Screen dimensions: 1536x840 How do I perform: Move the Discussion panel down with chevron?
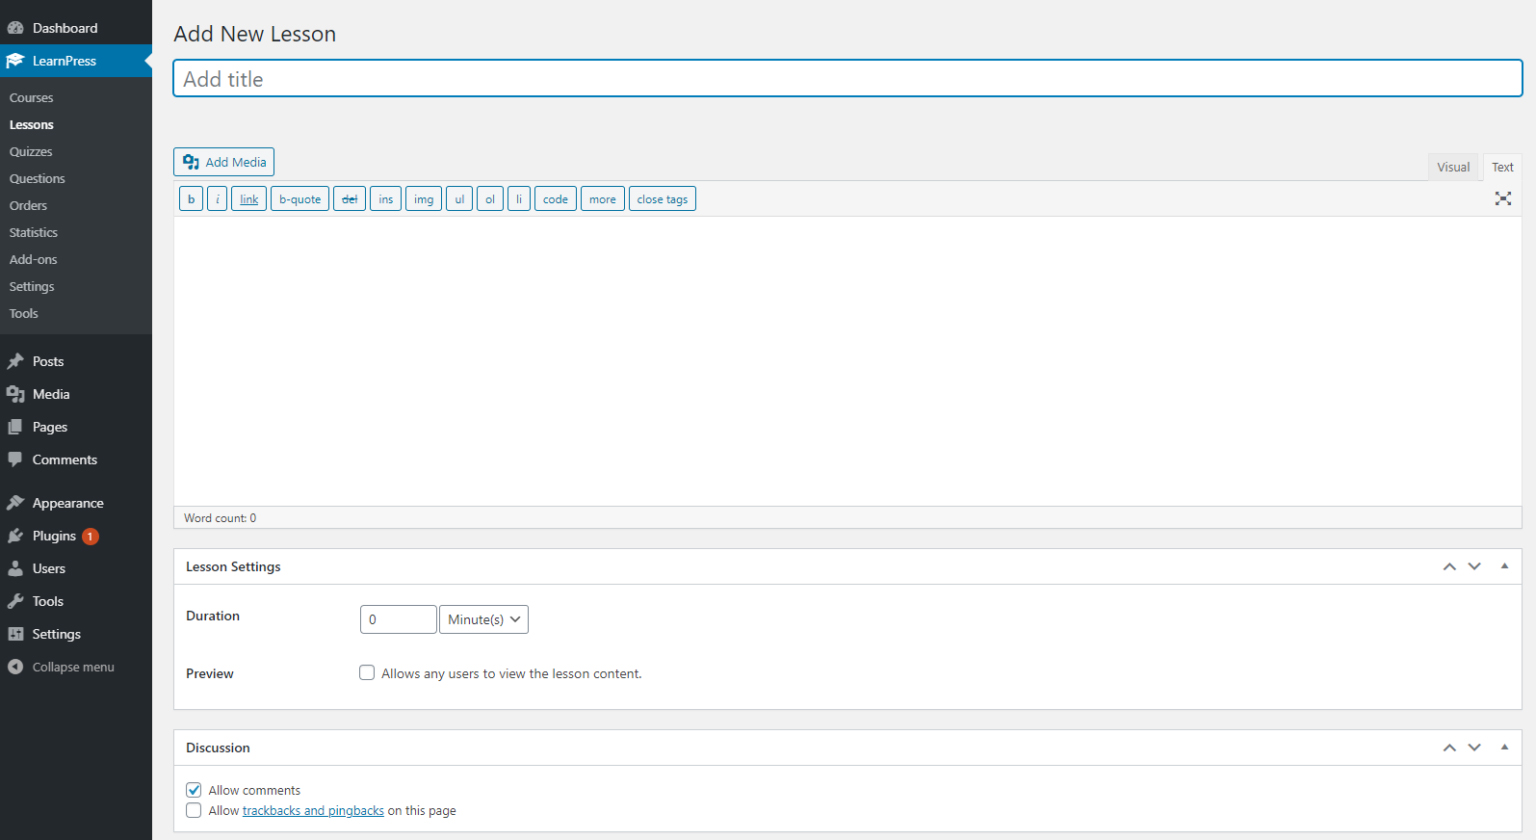click(x=1474, y=748)
